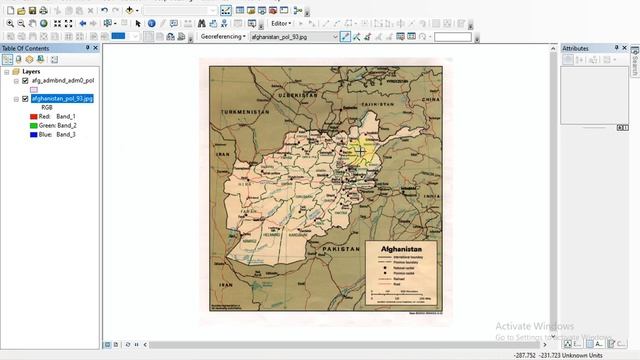Switch to List By Selection
Viewport: 640px width, 360px height.
tap(40, 60)
